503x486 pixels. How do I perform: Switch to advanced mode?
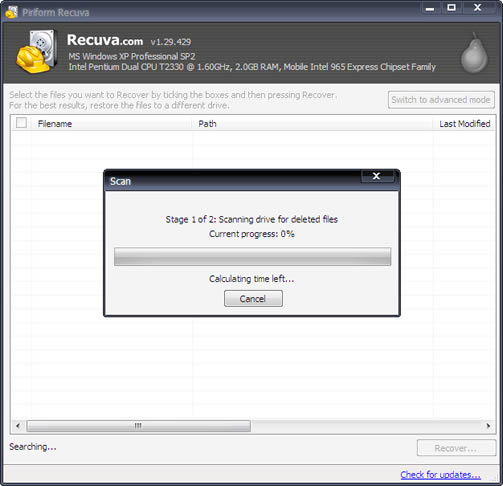[x=441, y=100]
